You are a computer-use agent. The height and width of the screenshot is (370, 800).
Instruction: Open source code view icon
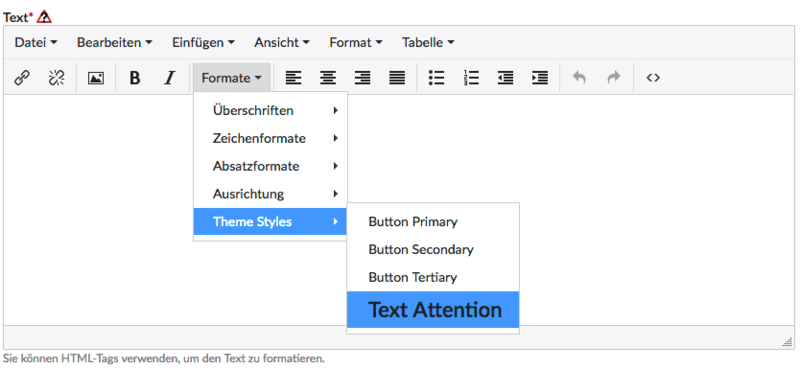coord(653,78)
